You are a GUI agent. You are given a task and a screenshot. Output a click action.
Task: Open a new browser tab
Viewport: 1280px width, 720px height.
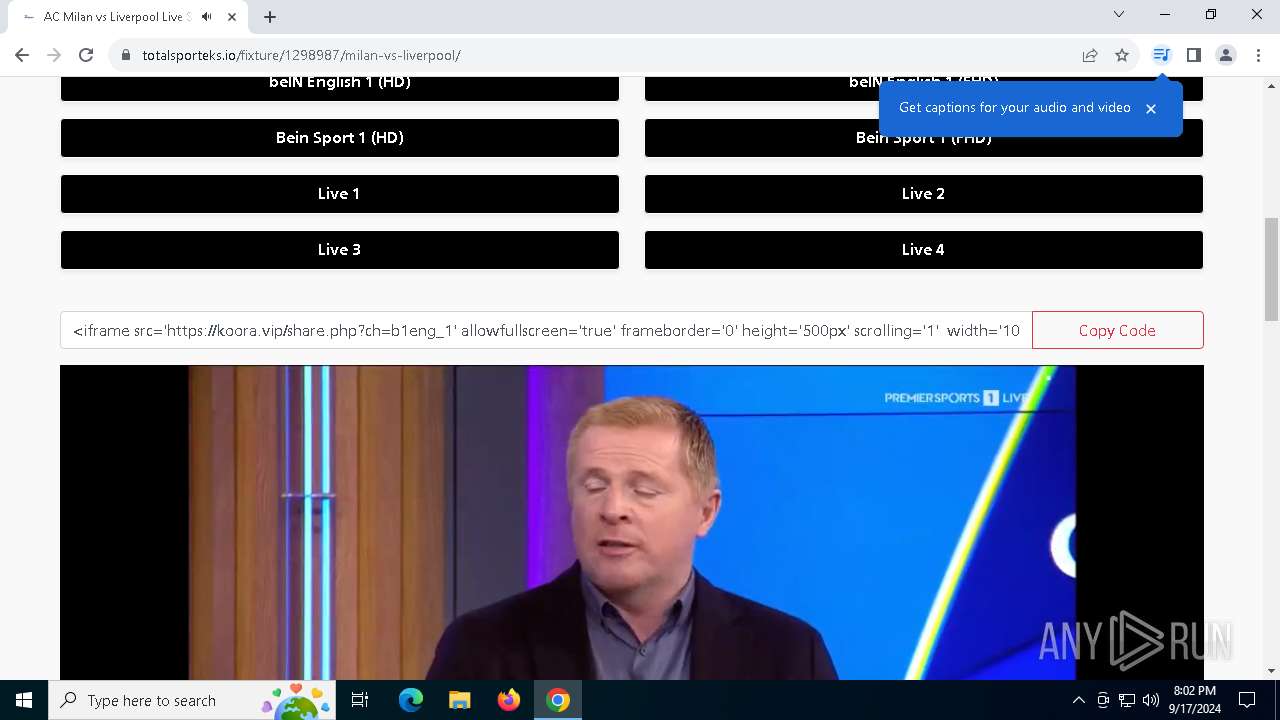tap(270, 17)
